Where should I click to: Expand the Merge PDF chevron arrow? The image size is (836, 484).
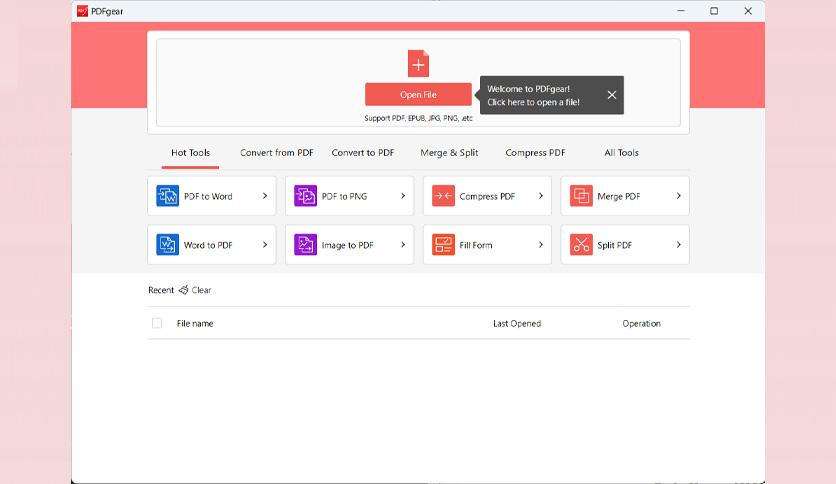(678, 196)
